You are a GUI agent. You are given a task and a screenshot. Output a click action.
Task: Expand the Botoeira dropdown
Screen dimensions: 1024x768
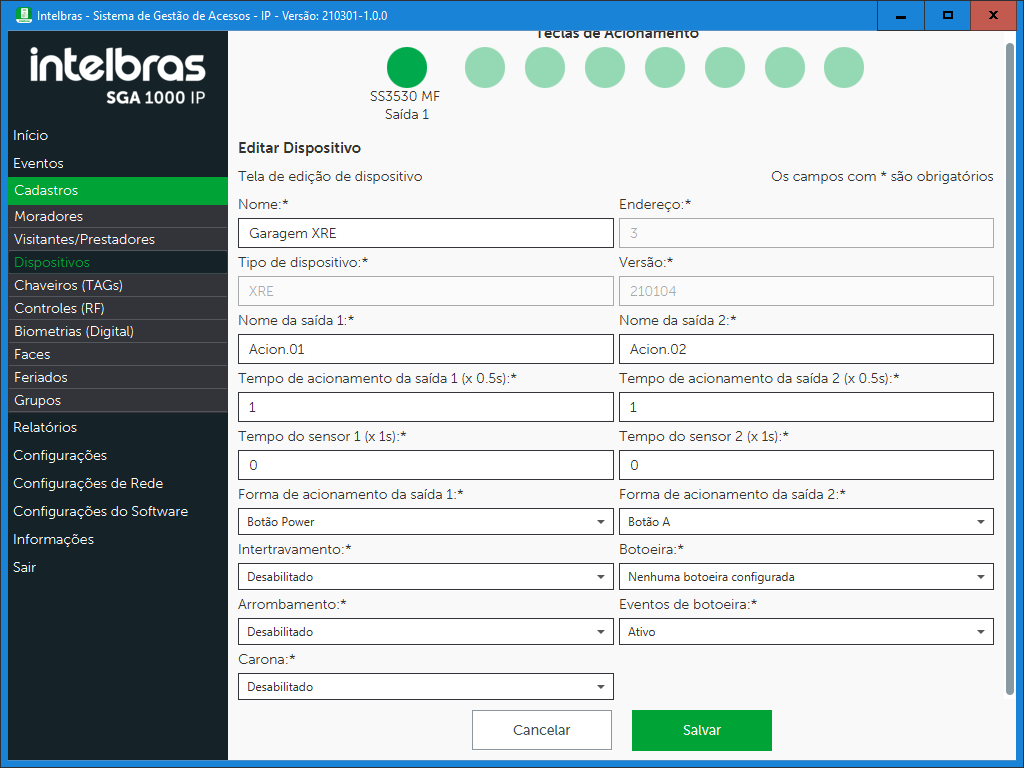point(805,577)
